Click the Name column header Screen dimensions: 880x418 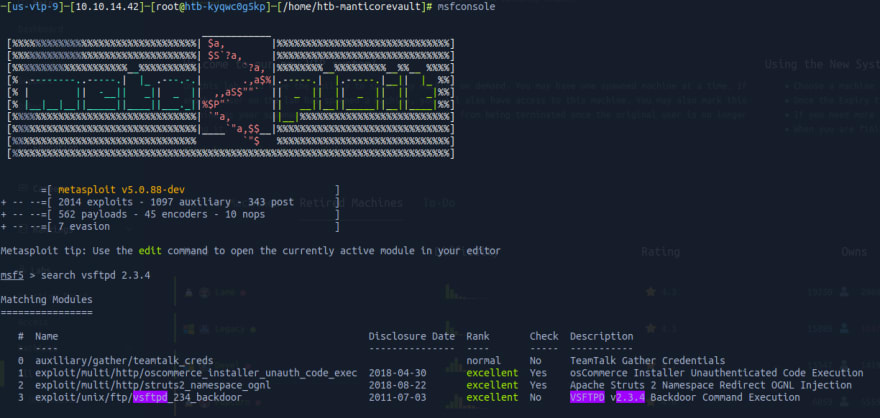(x=47, y=336)
